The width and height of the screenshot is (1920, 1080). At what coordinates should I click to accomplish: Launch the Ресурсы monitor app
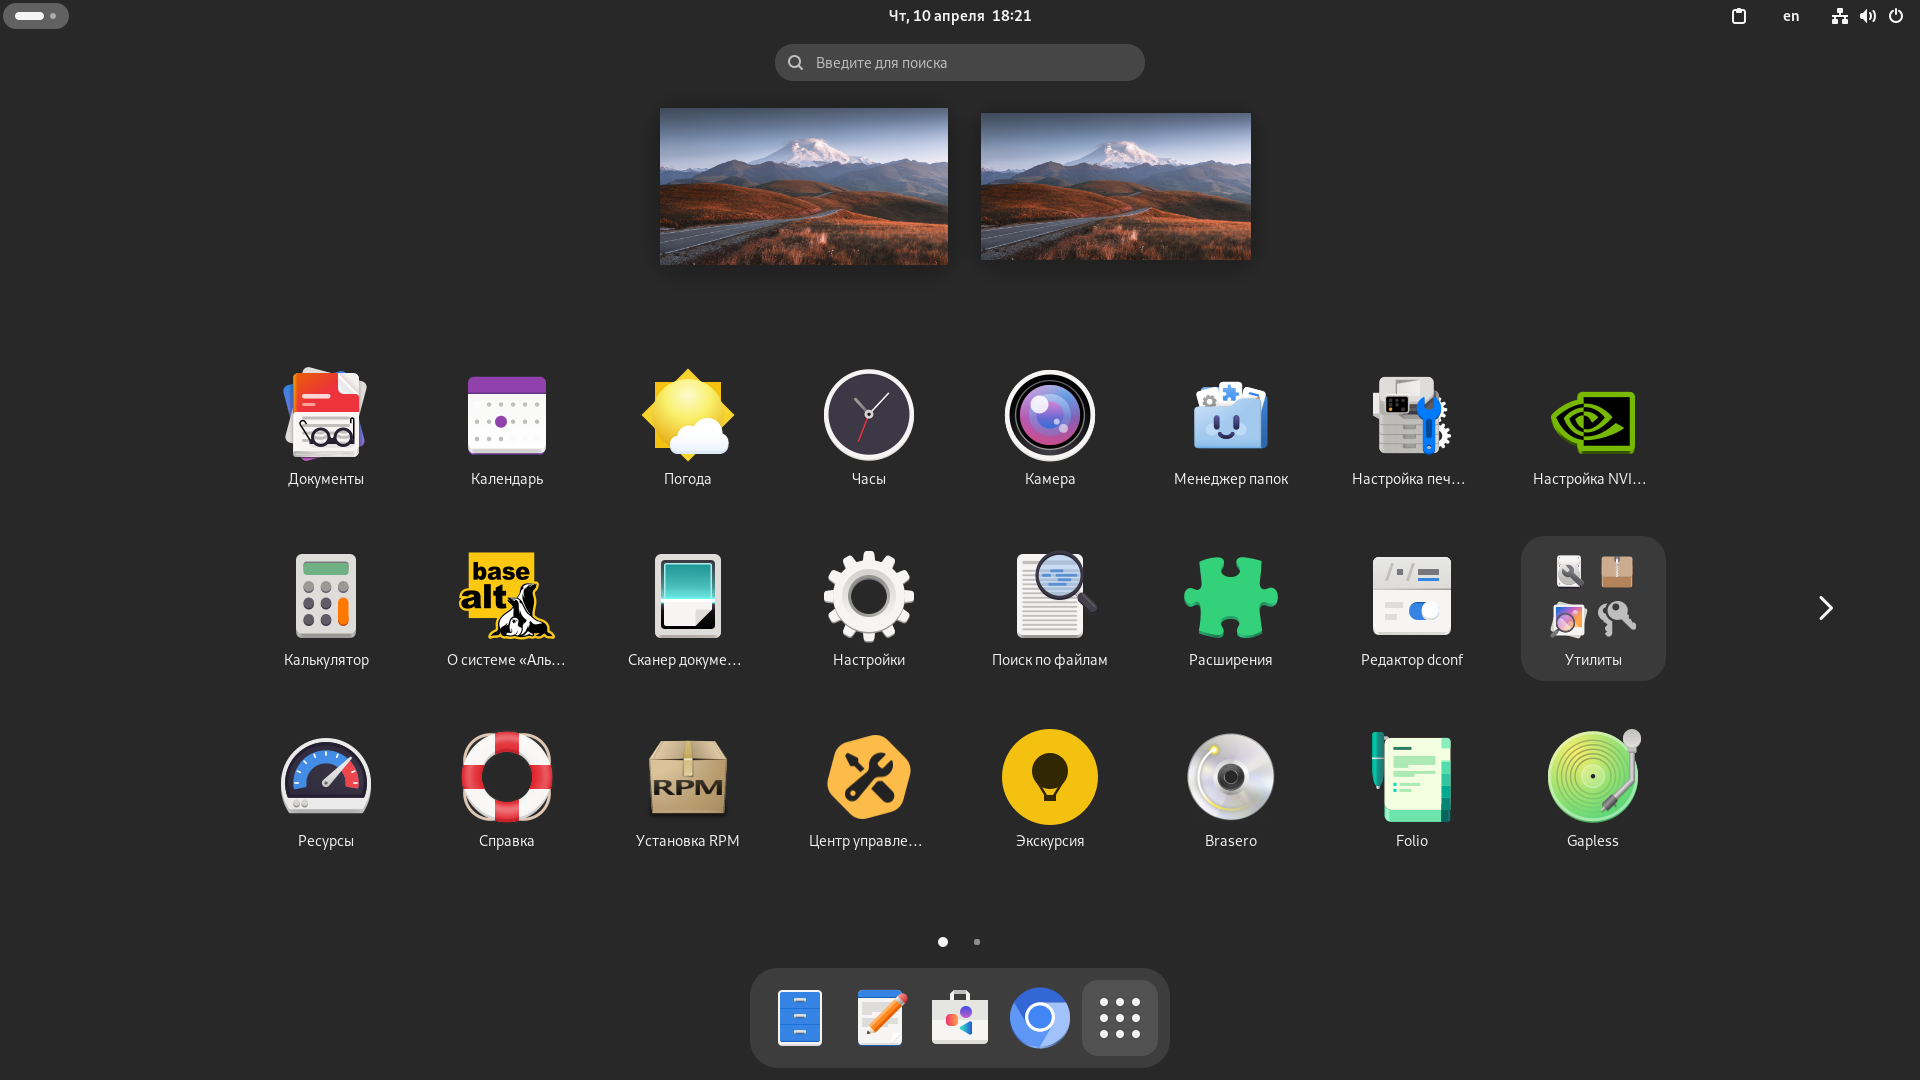[326, 789]
